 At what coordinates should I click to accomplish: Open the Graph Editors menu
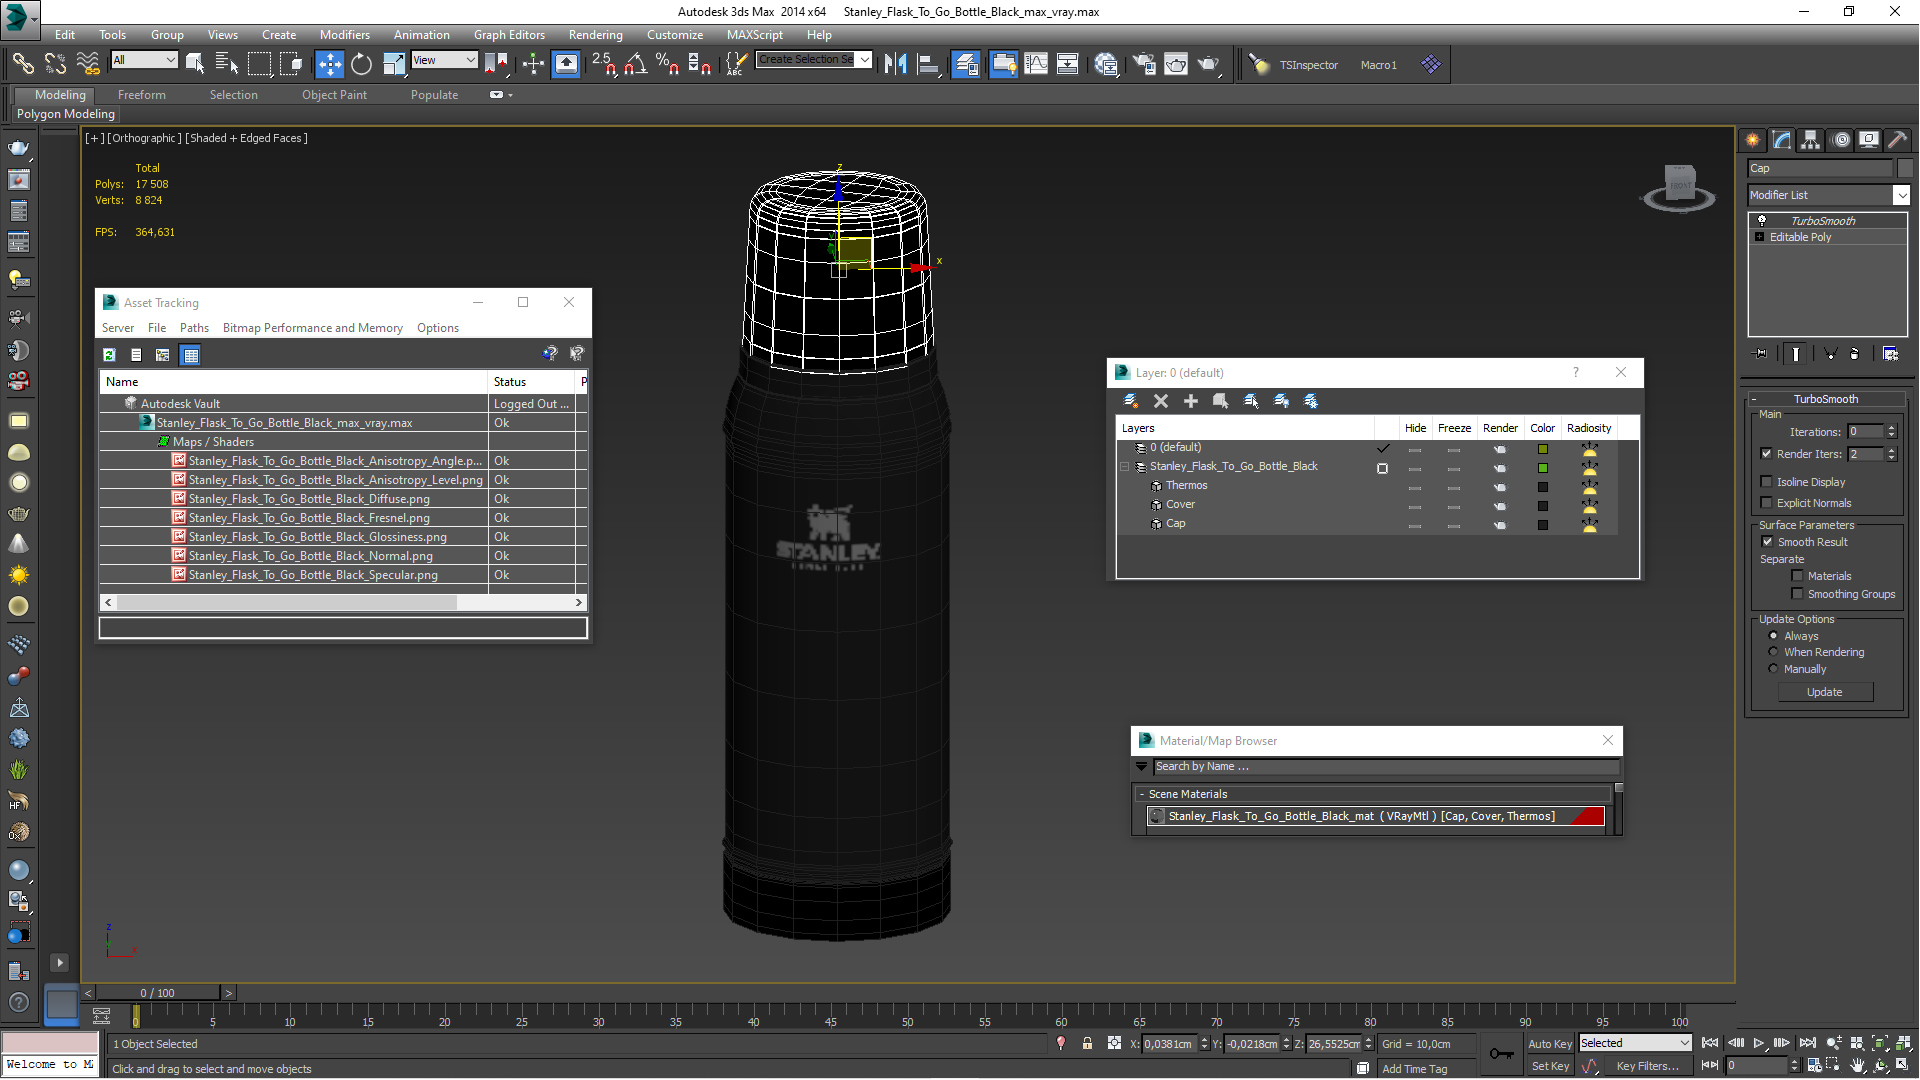pos(509,34)
